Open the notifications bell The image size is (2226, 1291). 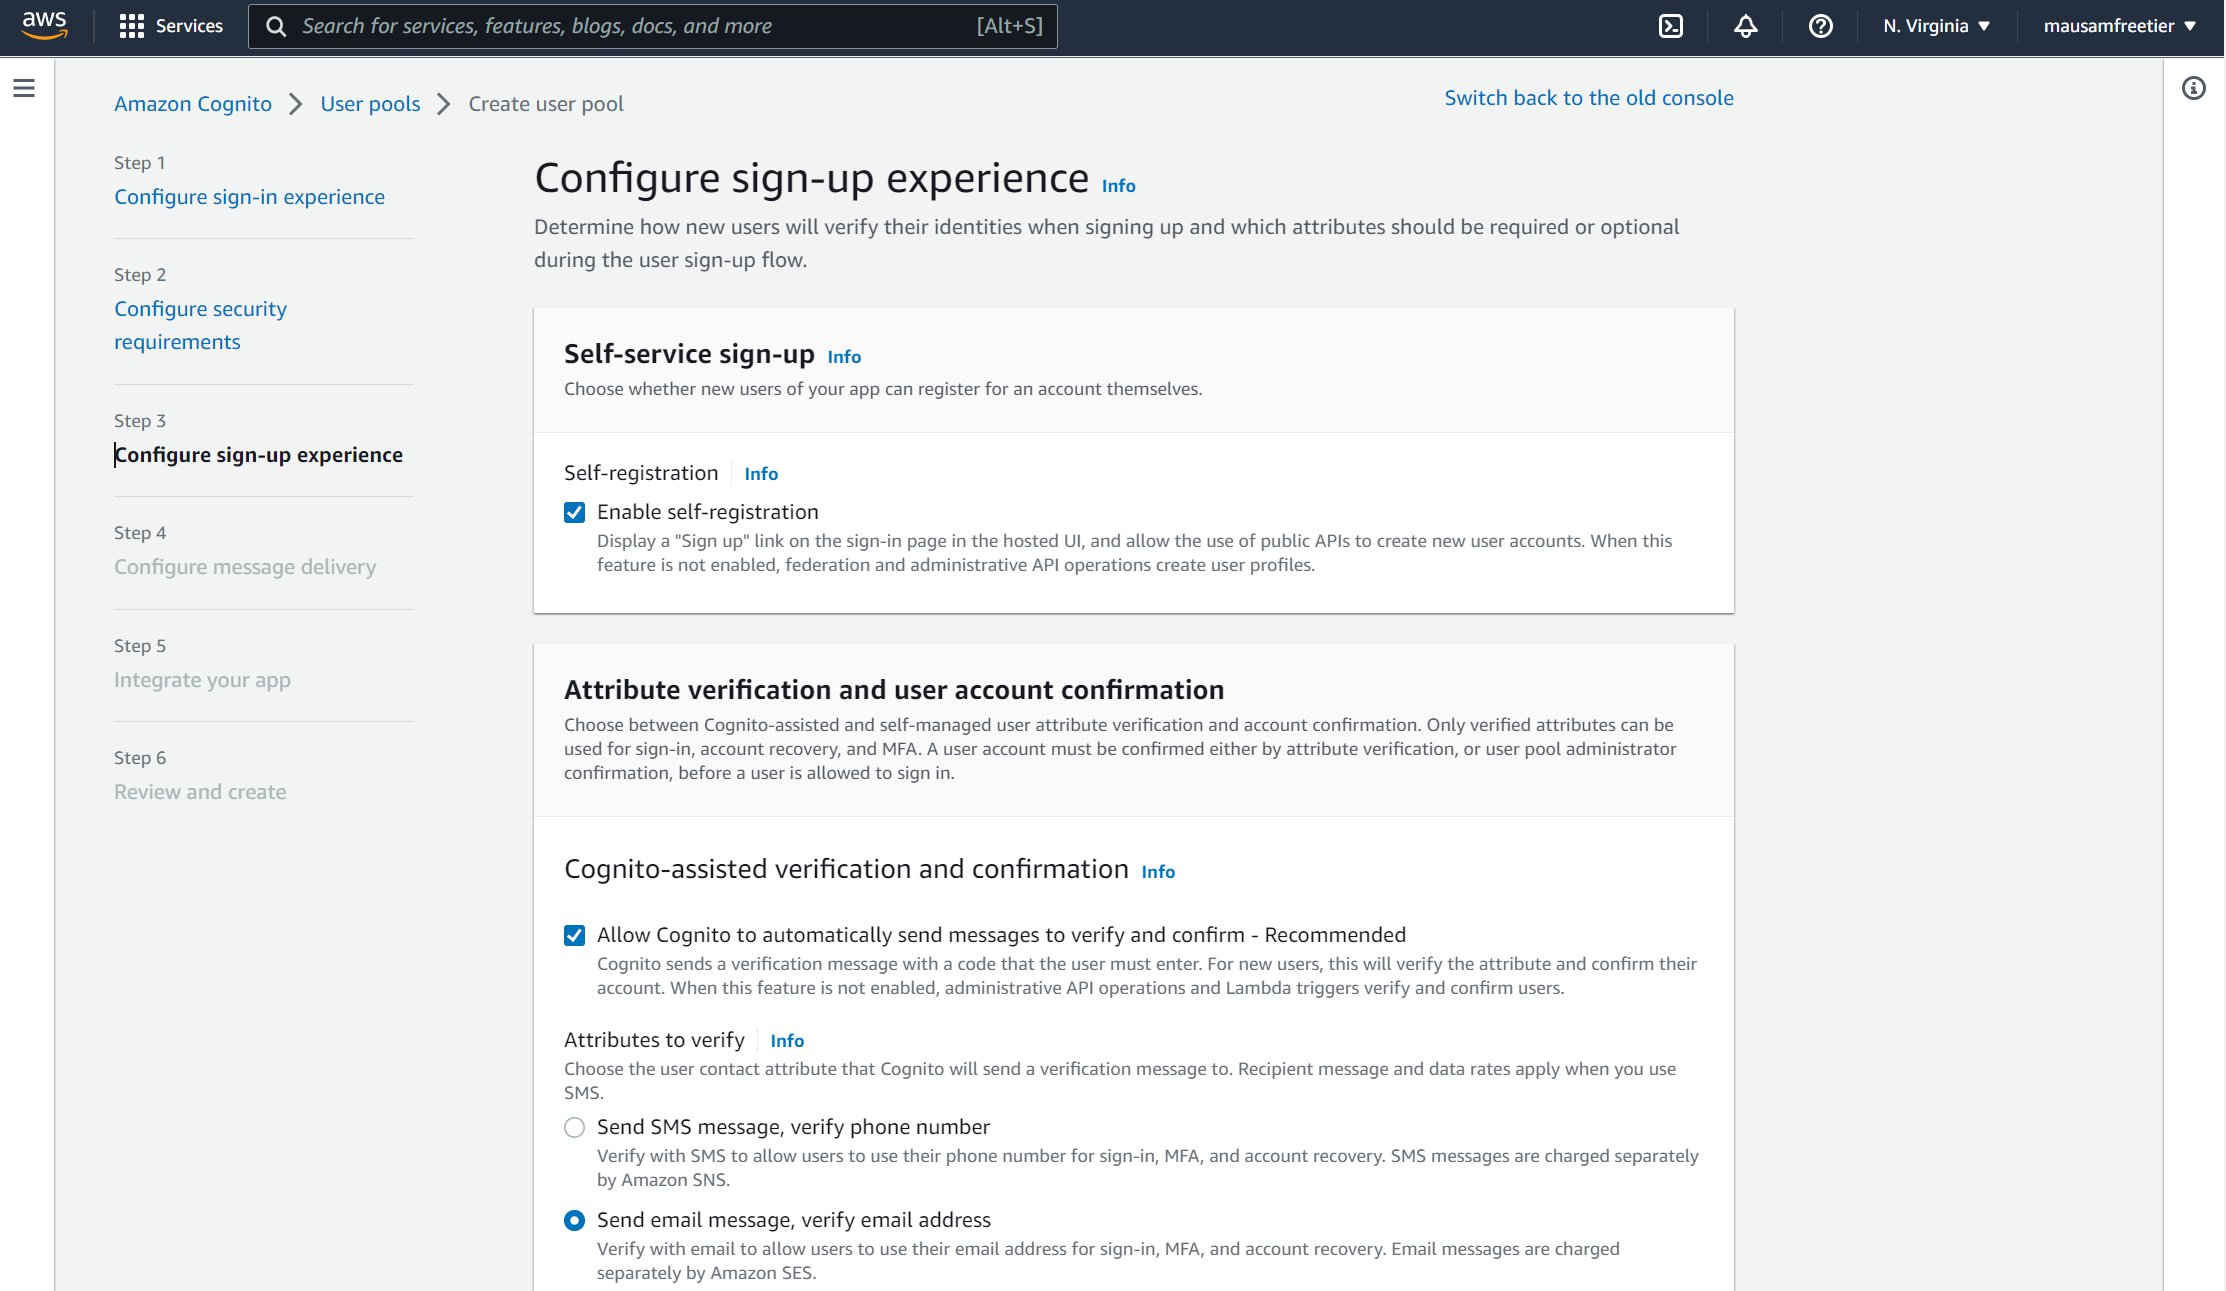tap(1745, 26)
